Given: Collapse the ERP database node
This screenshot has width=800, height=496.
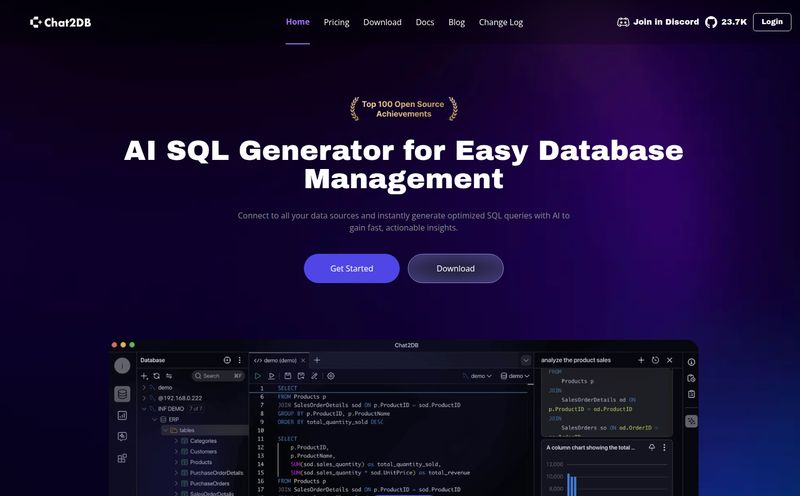Looking at the screenshot, I should point(155,419).
